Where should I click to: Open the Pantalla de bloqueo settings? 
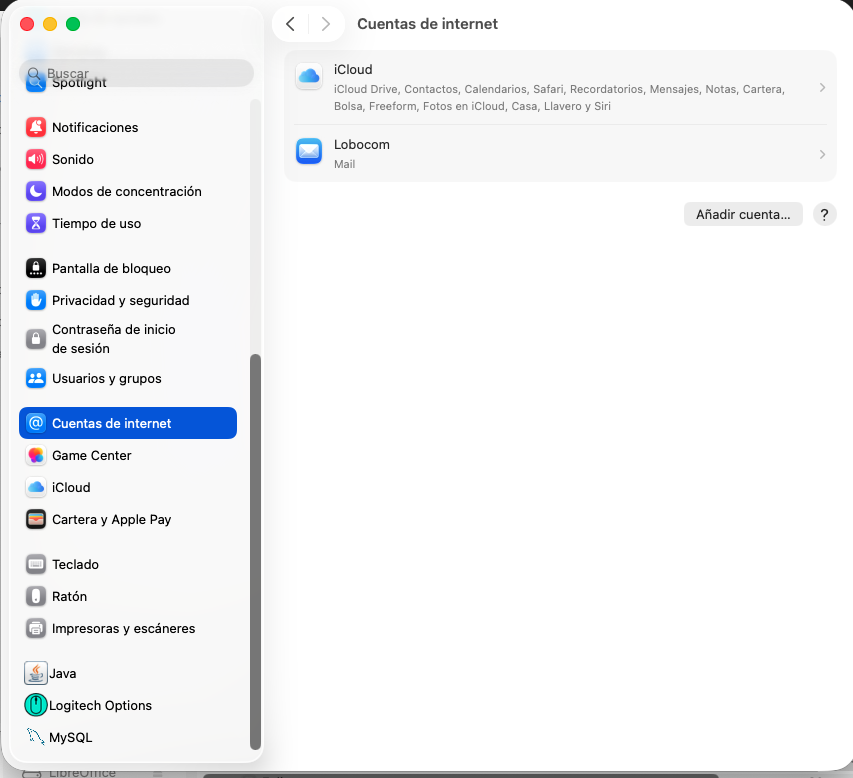click(x=111, y=268)
